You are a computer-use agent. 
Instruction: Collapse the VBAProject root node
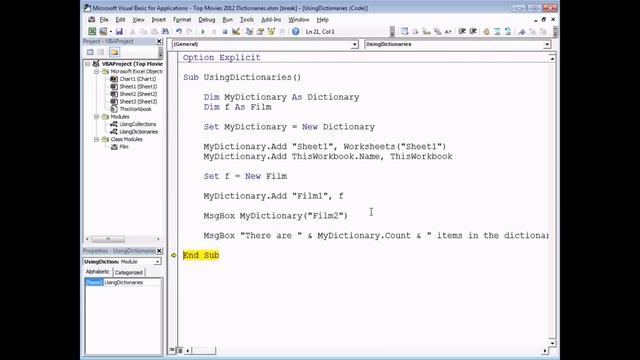87,64
